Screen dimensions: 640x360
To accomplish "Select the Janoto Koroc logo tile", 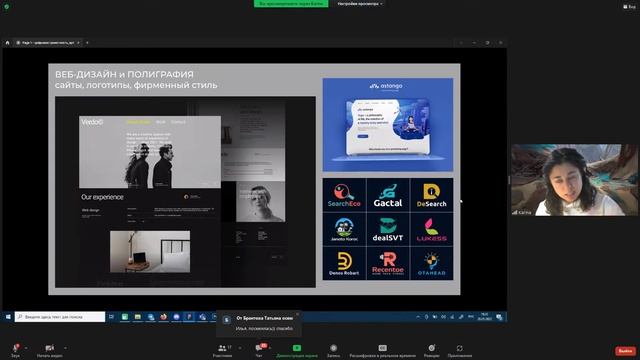I will 344,229.
